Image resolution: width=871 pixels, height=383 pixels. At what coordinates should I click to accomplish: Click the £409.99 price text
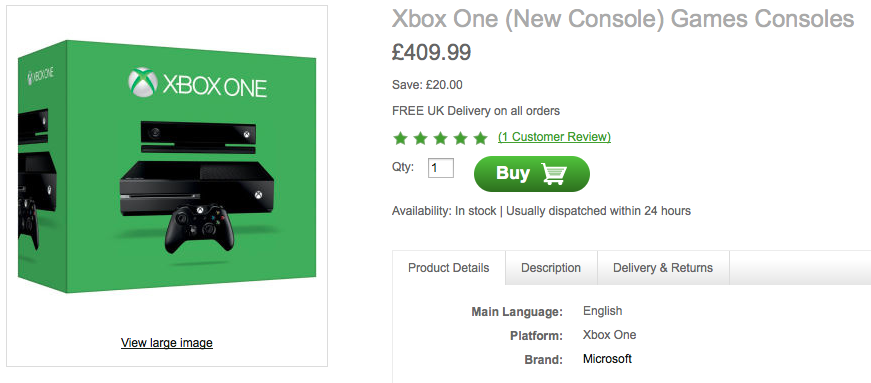click(432, 52)
